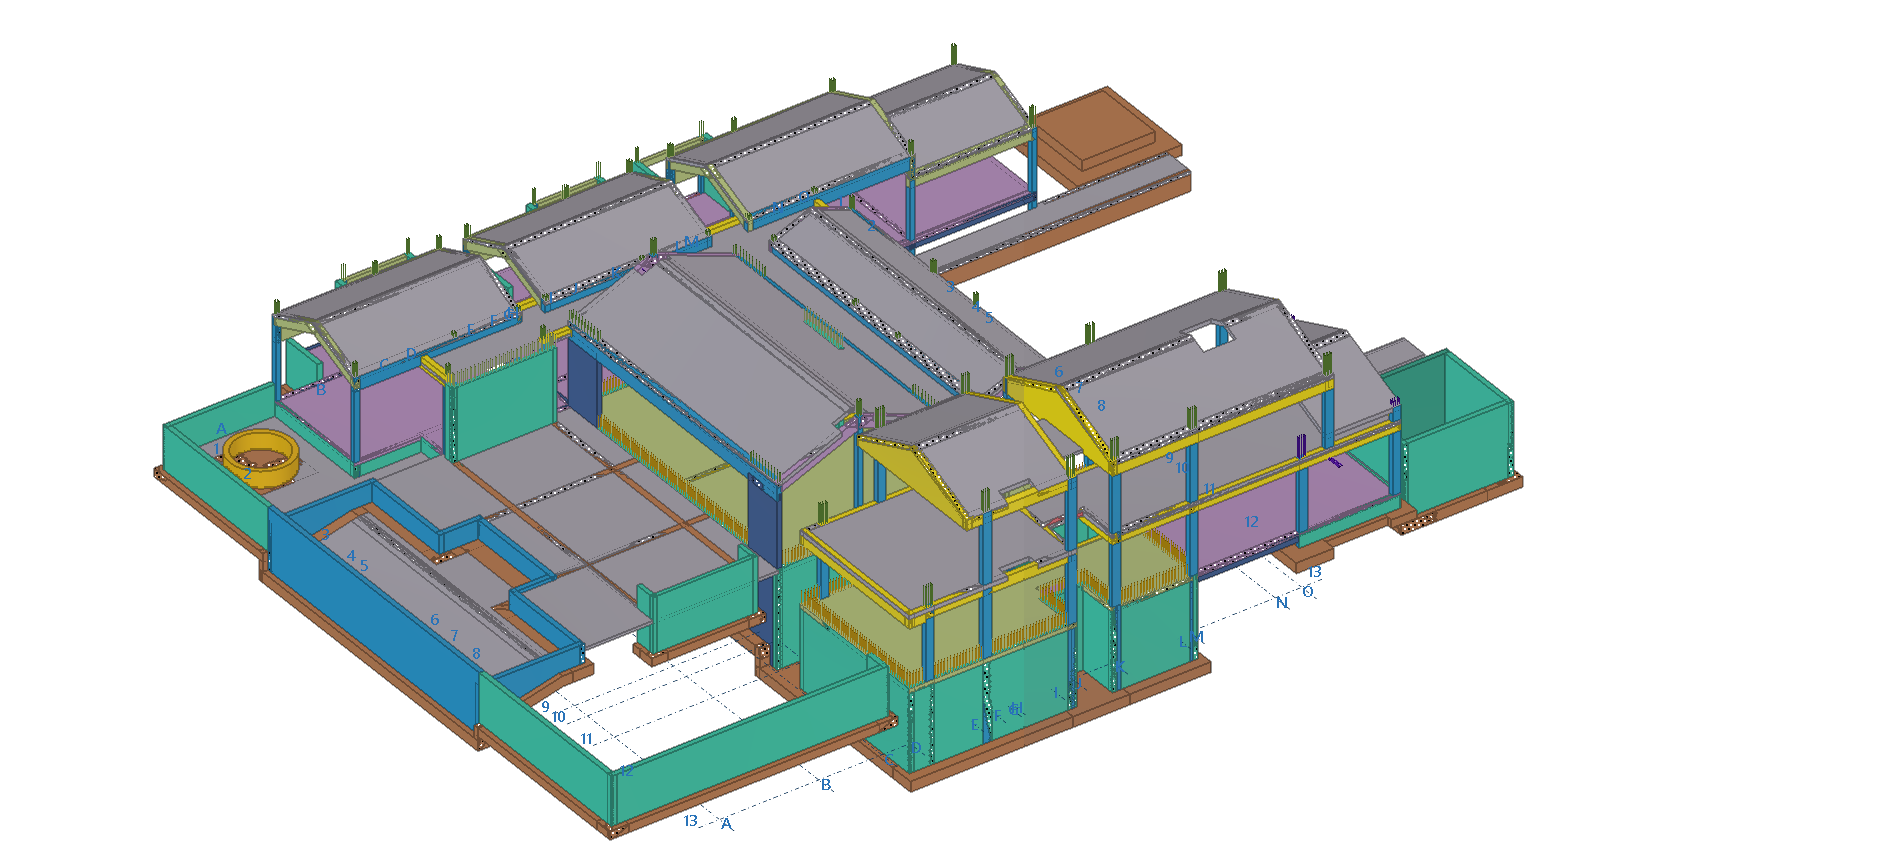Select grid label B along the bottom edge
Image resolution: width=1882 pixels, height=848 pixels.
(826, 785)
